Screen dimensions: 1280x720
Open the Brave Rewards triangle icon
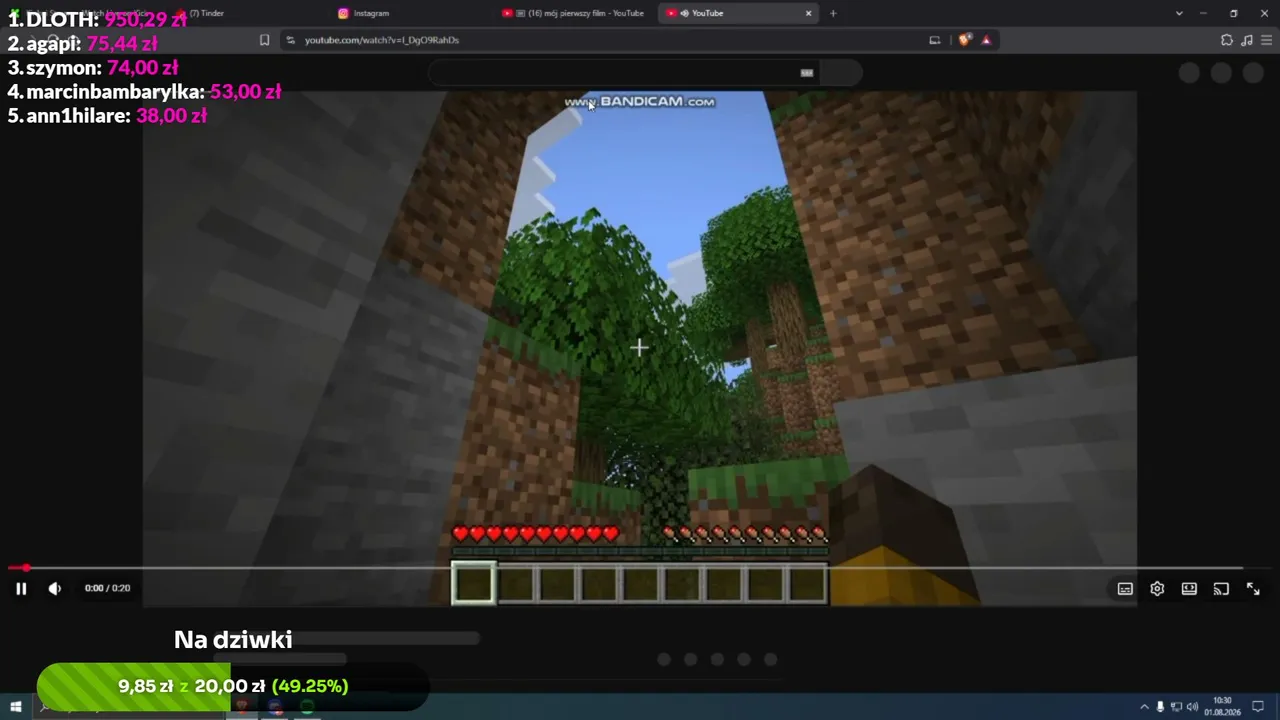[x=987, y=40]
